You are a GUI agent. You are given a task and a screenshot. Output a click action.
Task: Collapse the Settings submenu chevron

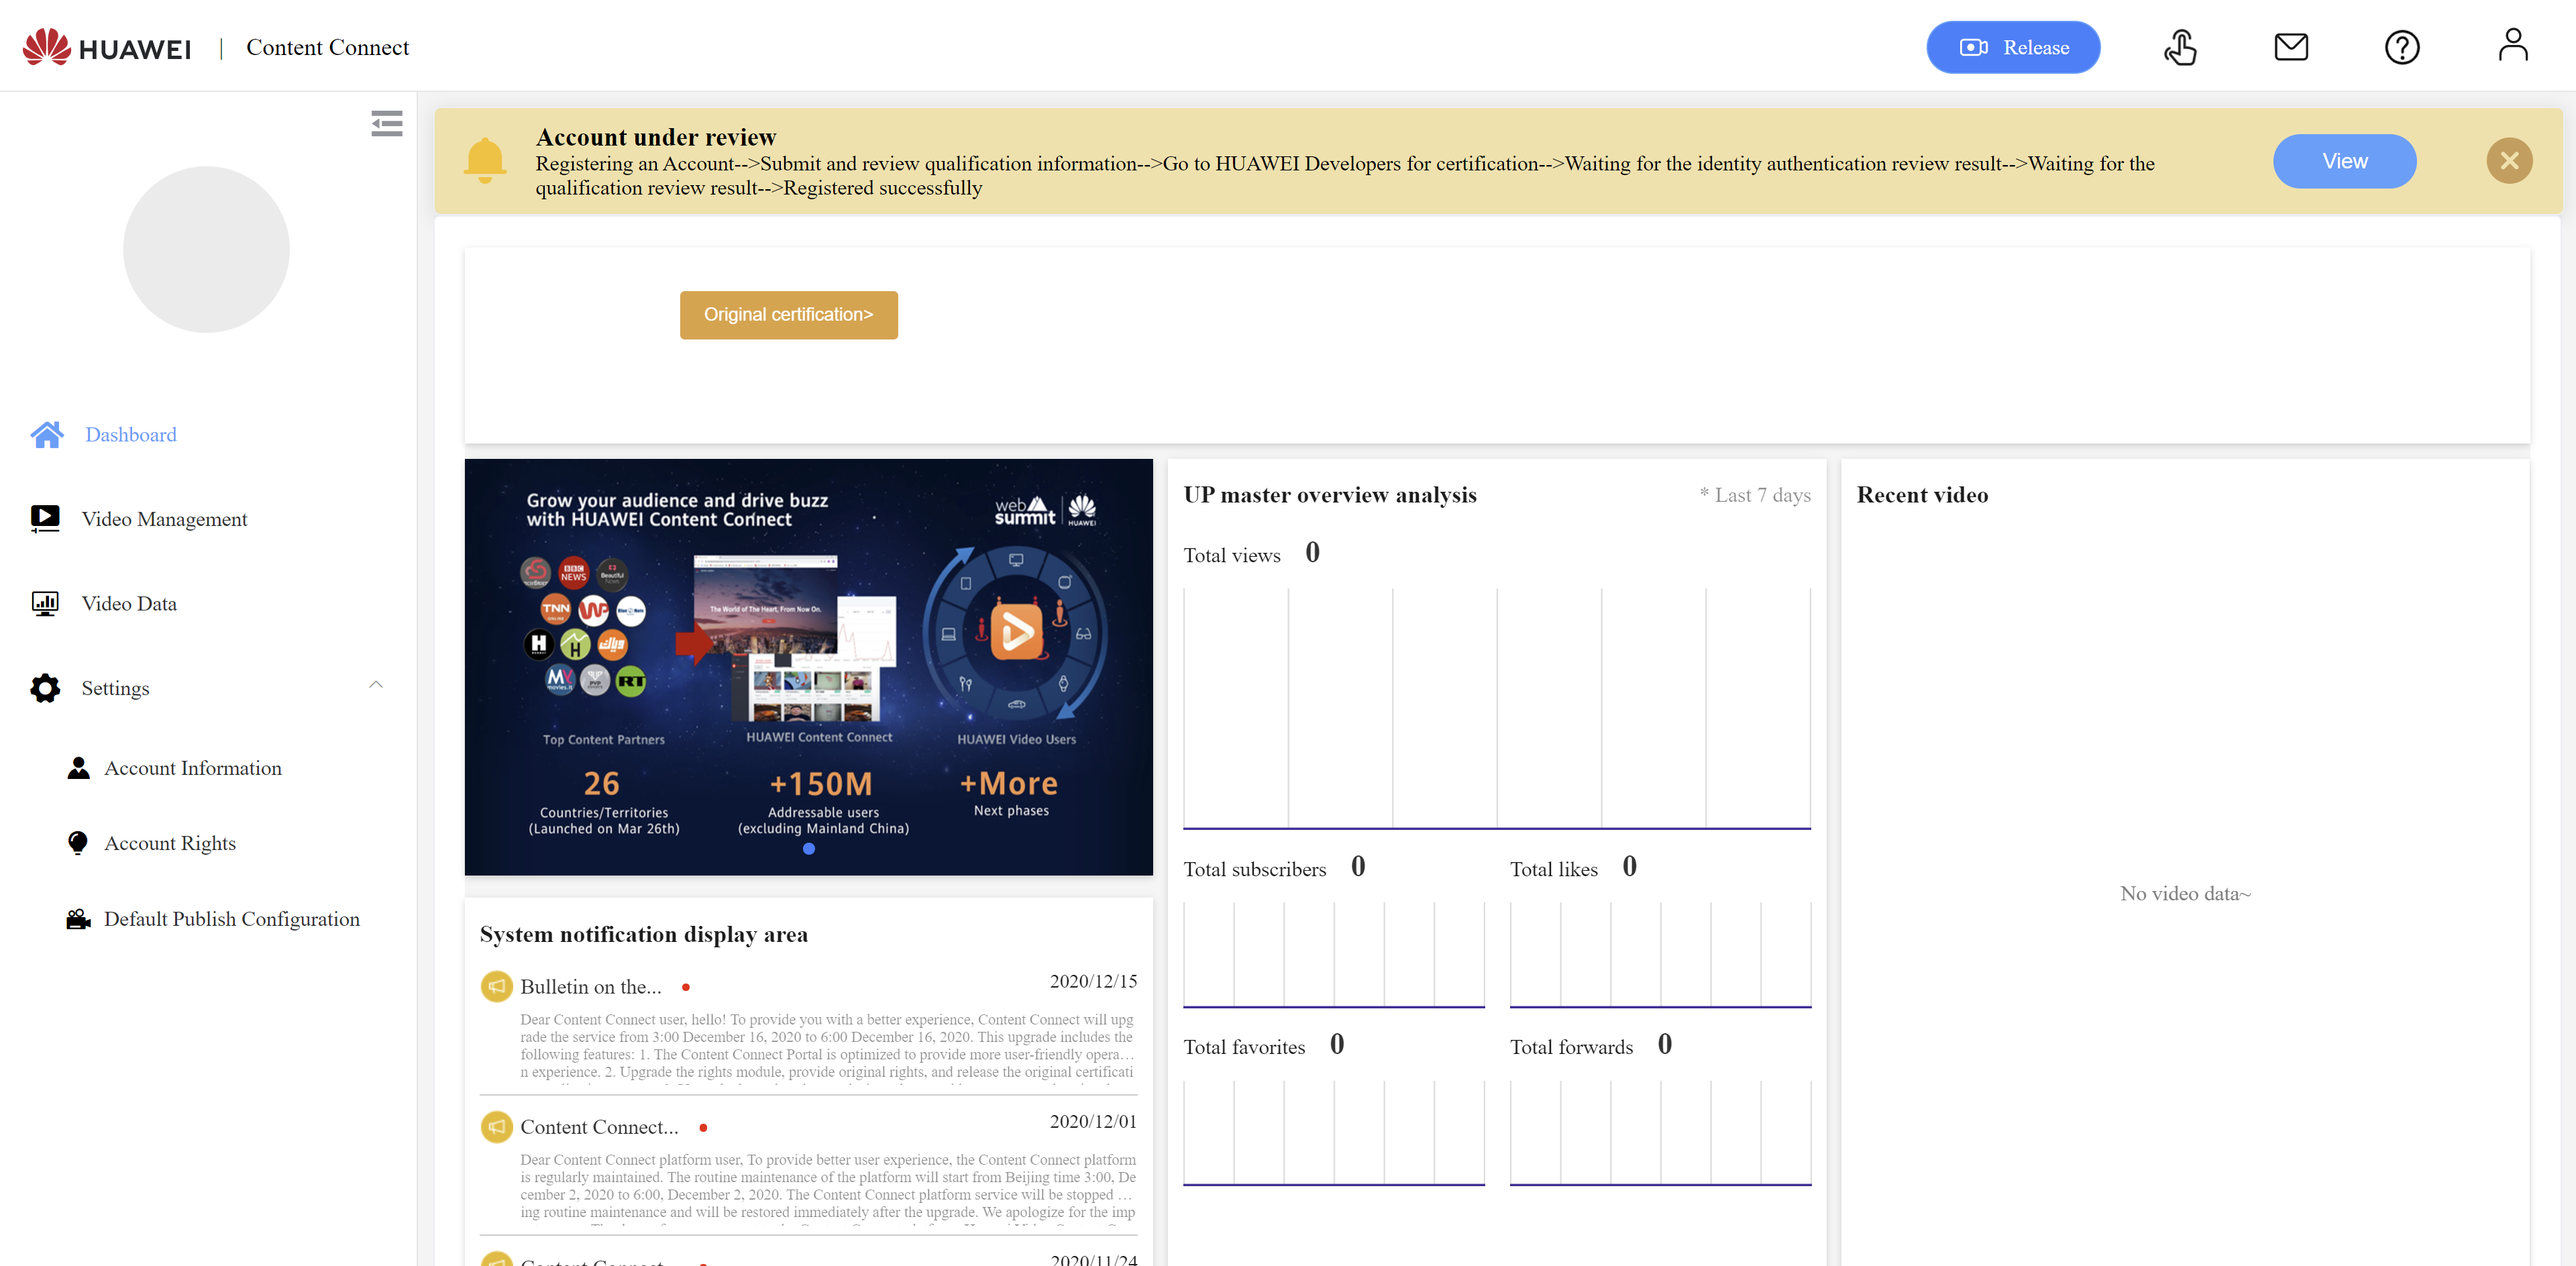coord(376,685)
